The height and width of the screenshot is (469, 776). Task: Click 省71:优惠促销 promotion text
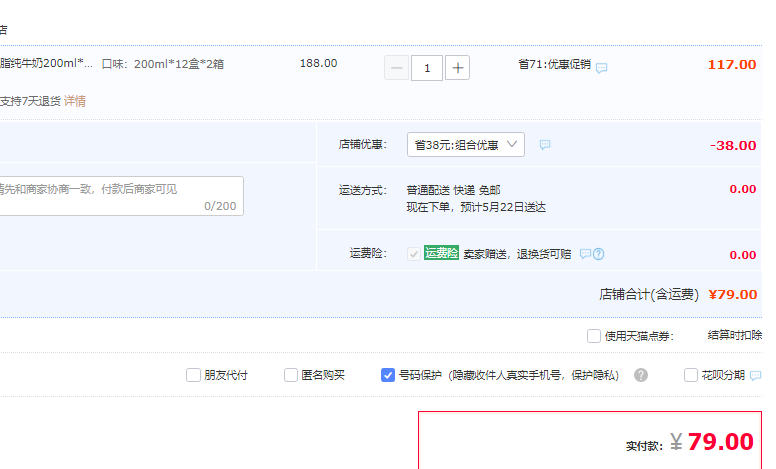[554, 64]
